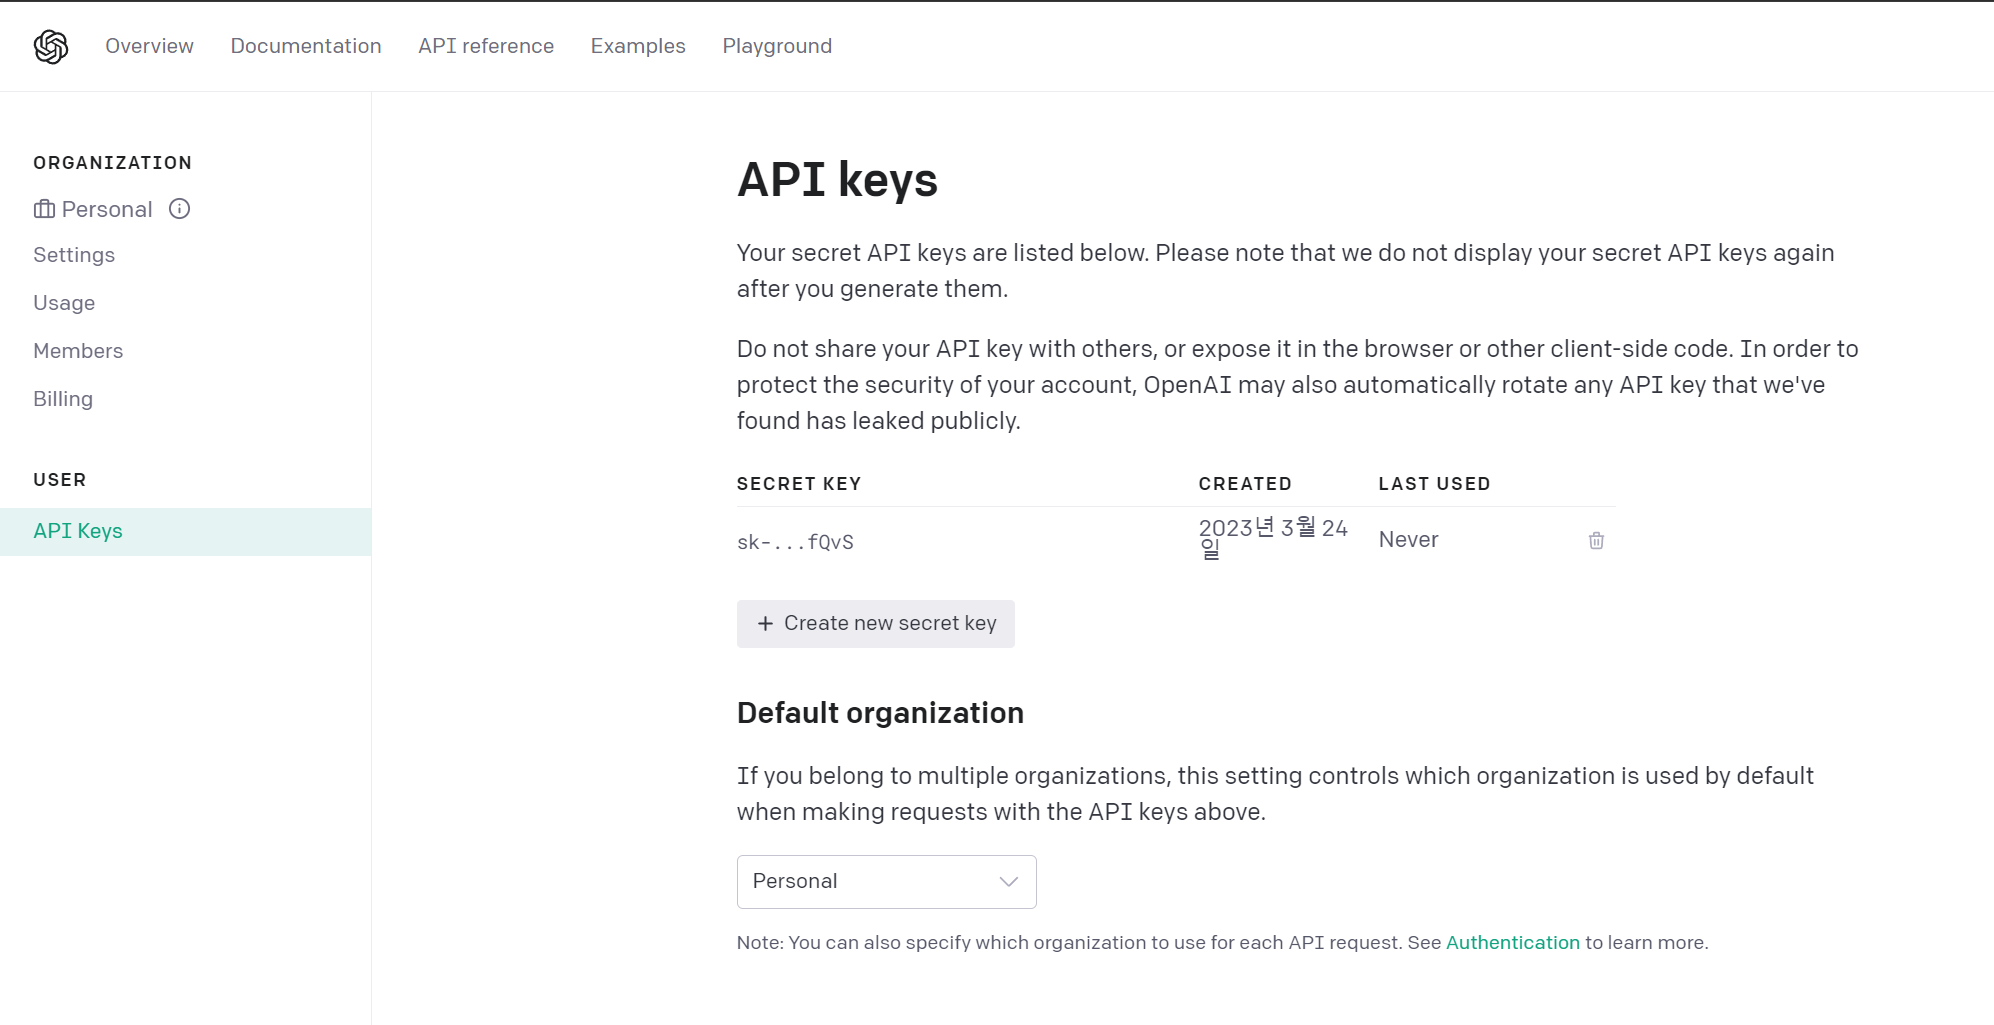Open the Playground
This screenshot has width=1994, height=1025.
click(777, 46)
